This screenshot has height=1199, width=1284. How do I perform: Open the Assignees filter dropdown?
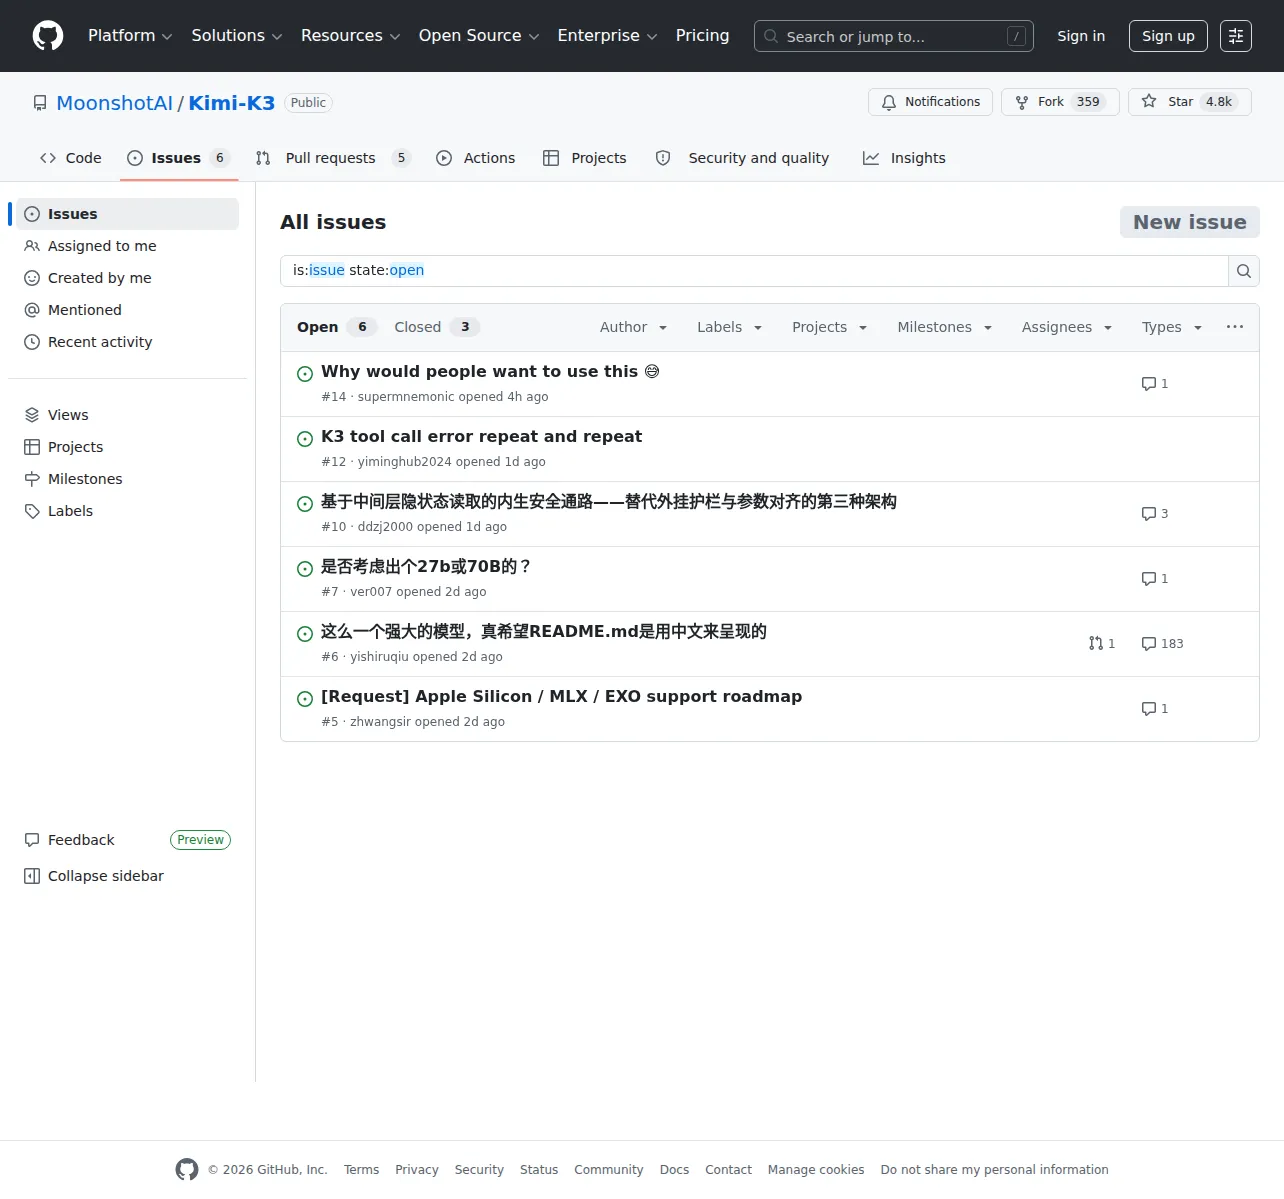[1067, 327]
